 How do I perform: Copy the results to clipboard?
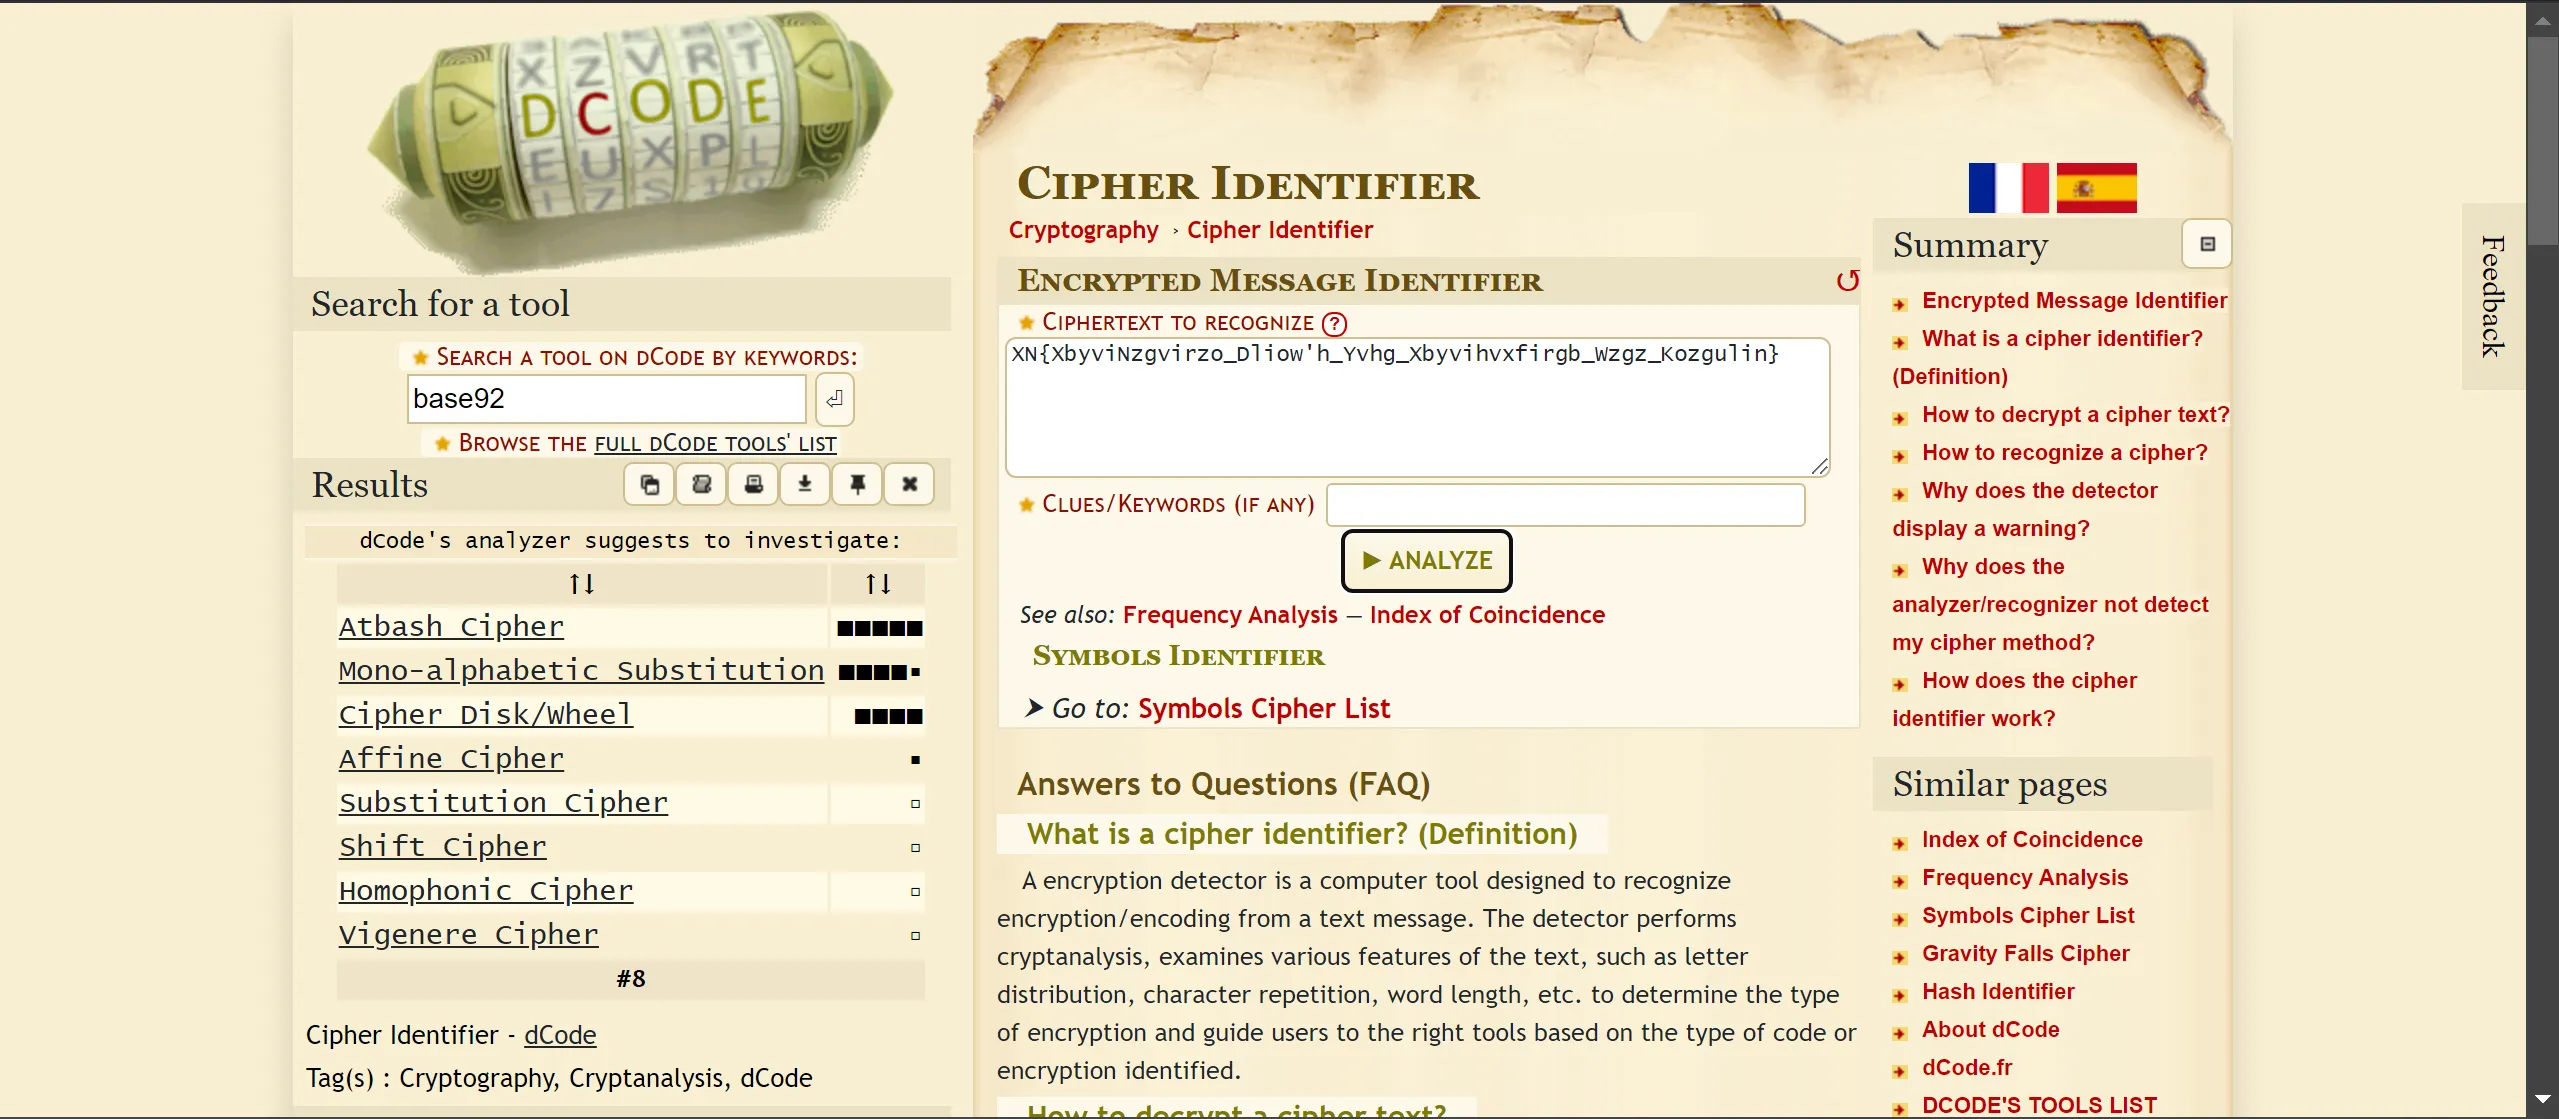(x=649, y=485)
